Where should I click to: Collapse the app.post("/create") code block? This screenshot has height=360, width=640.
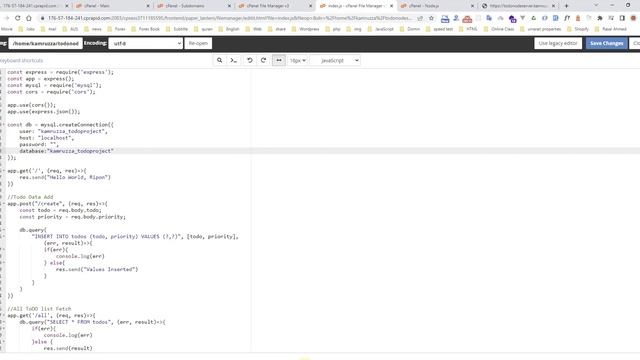click(4, 203)
